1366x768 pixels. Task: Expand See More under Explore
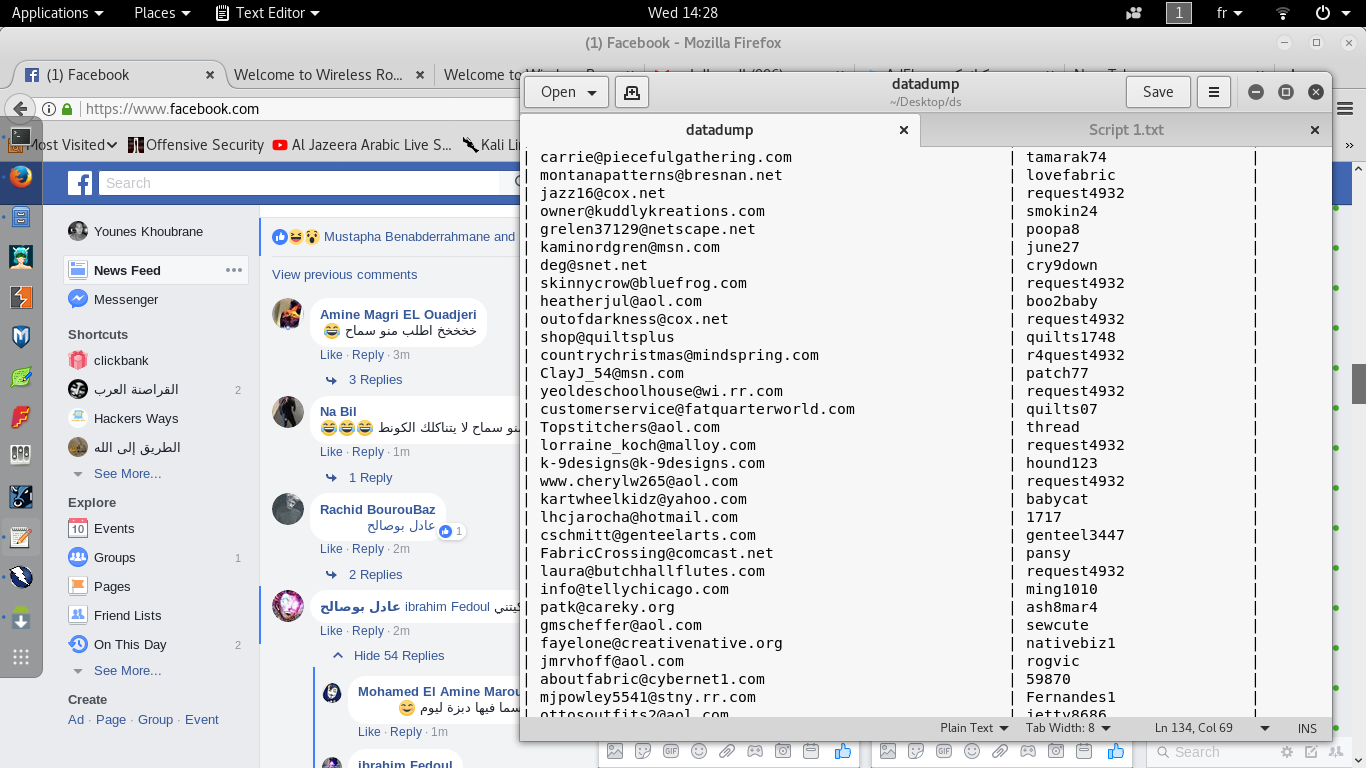[x=127, y=671]
